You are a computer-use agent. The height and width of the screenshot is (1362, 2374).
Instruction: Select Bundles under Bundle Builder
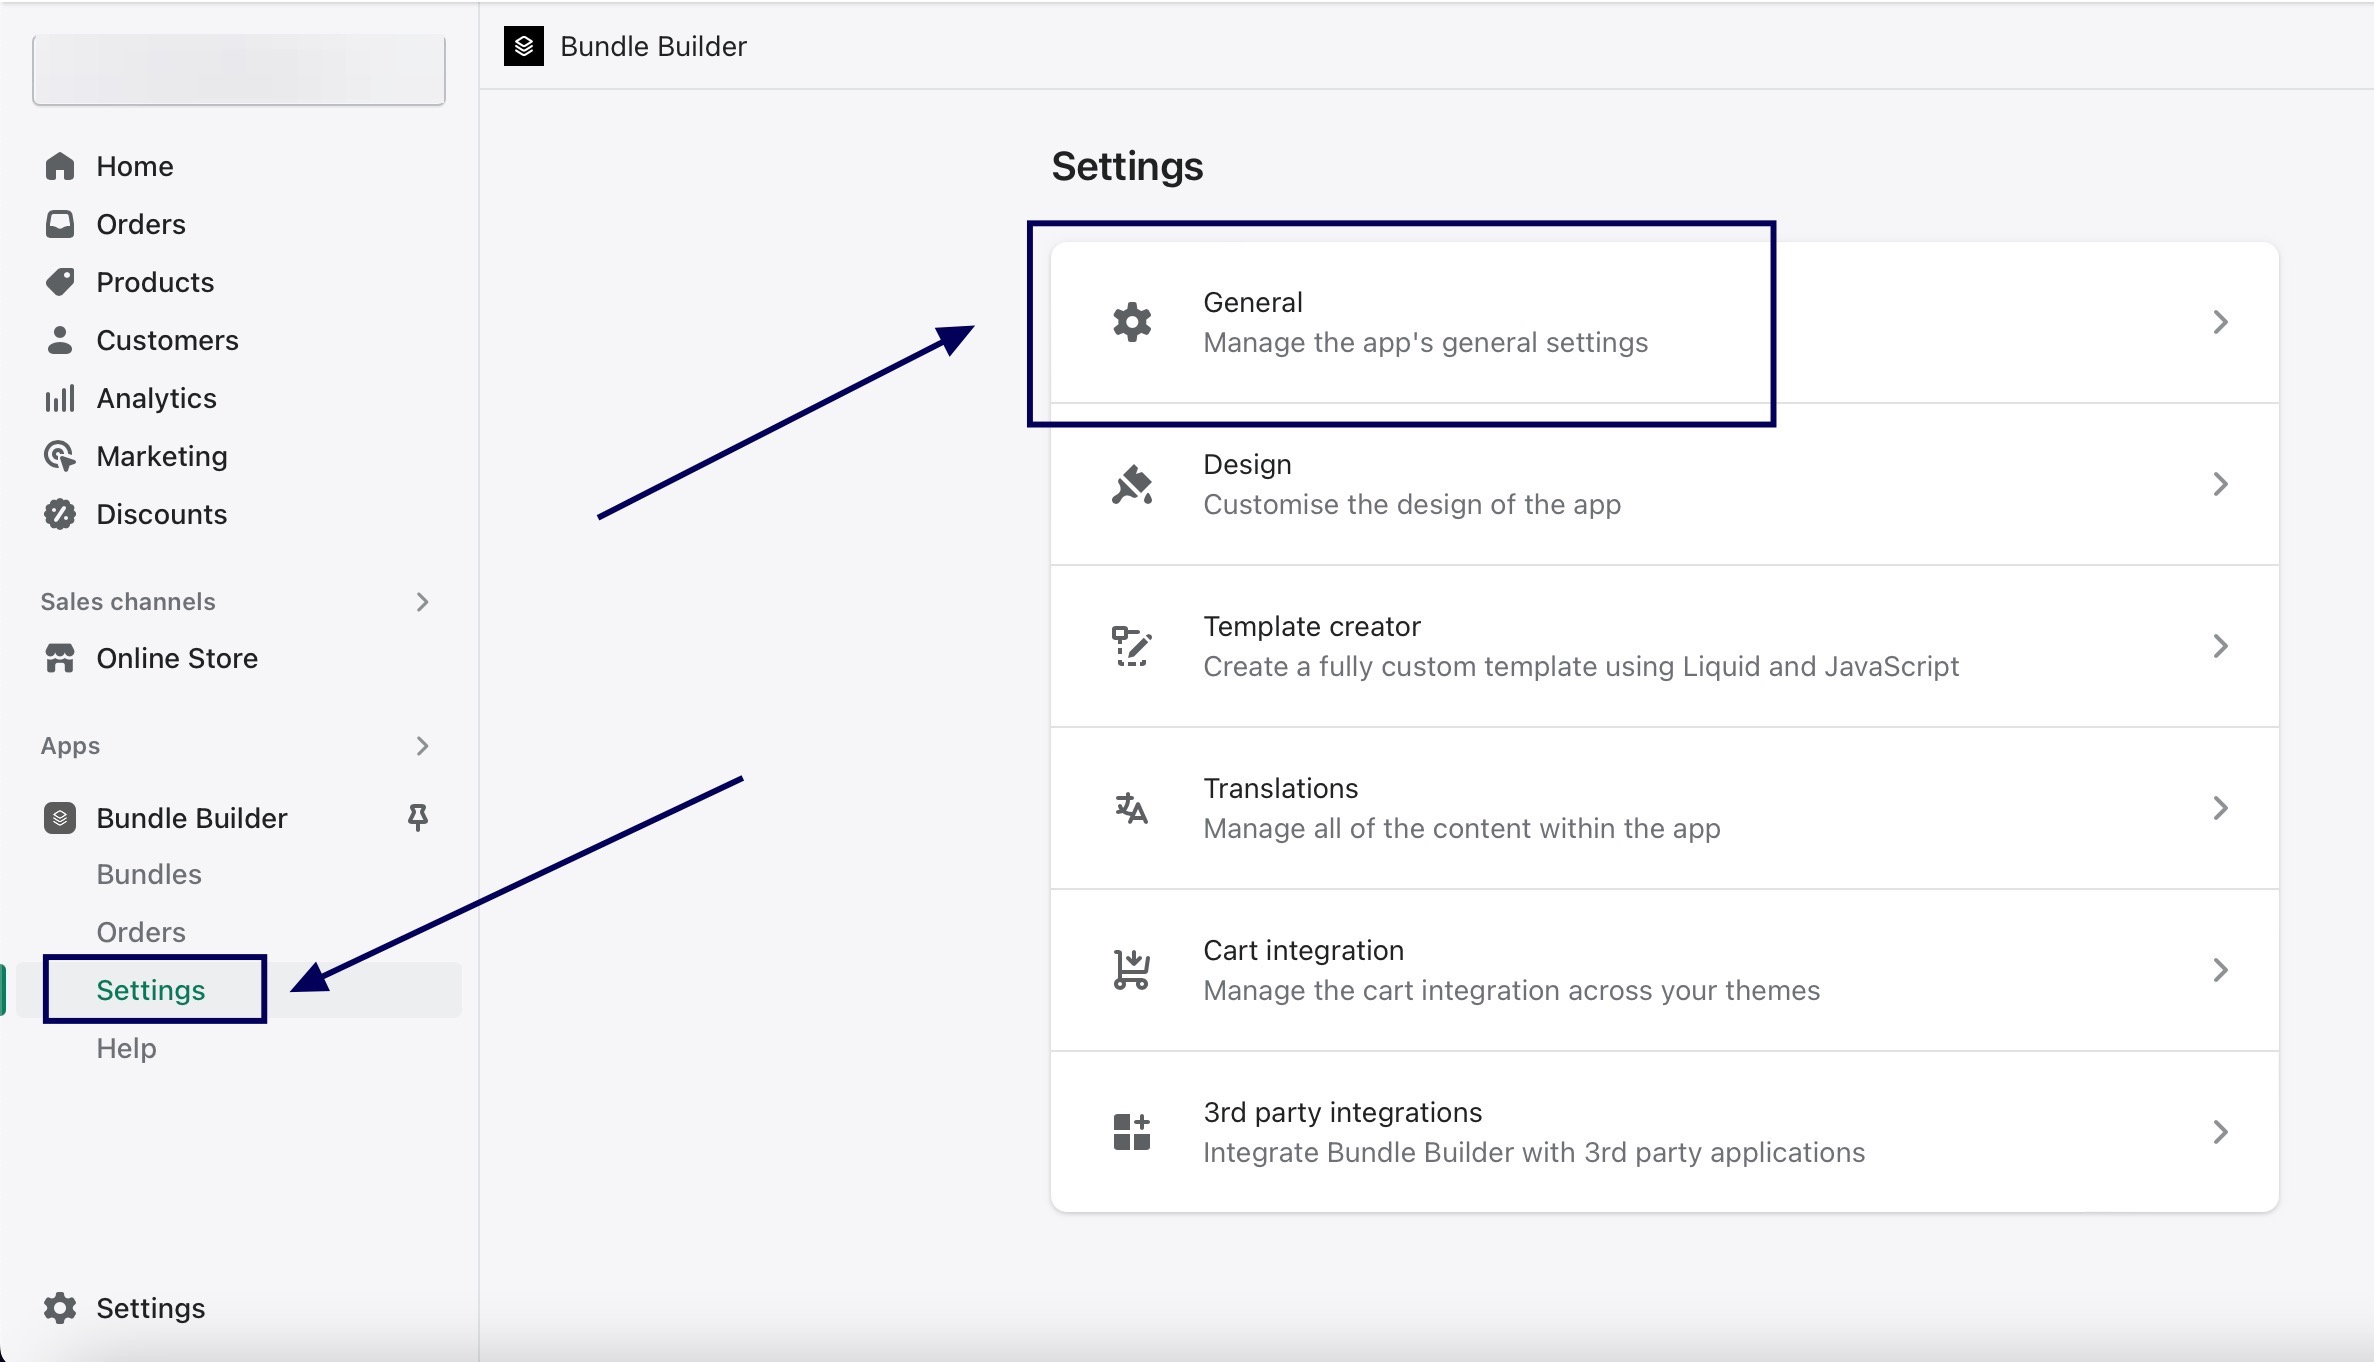pos(149,874)
